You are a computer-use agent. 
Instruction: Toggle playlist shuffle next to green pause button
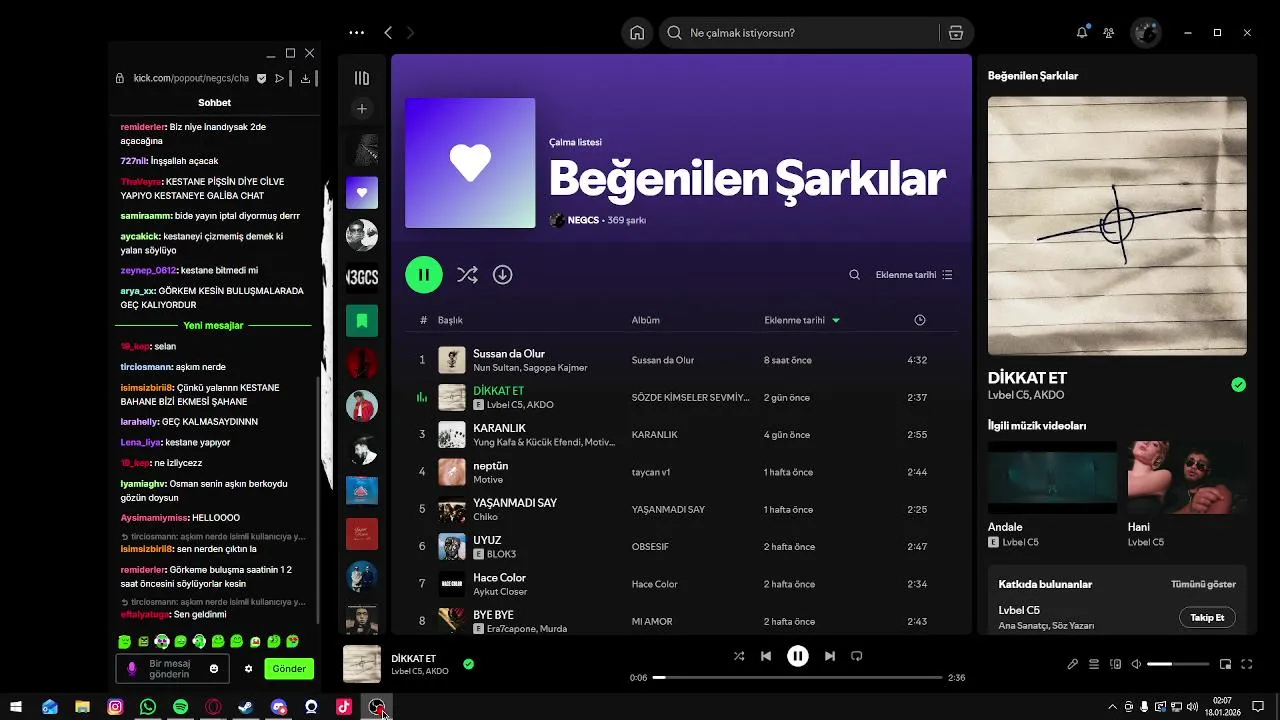(x=467, y=274)
